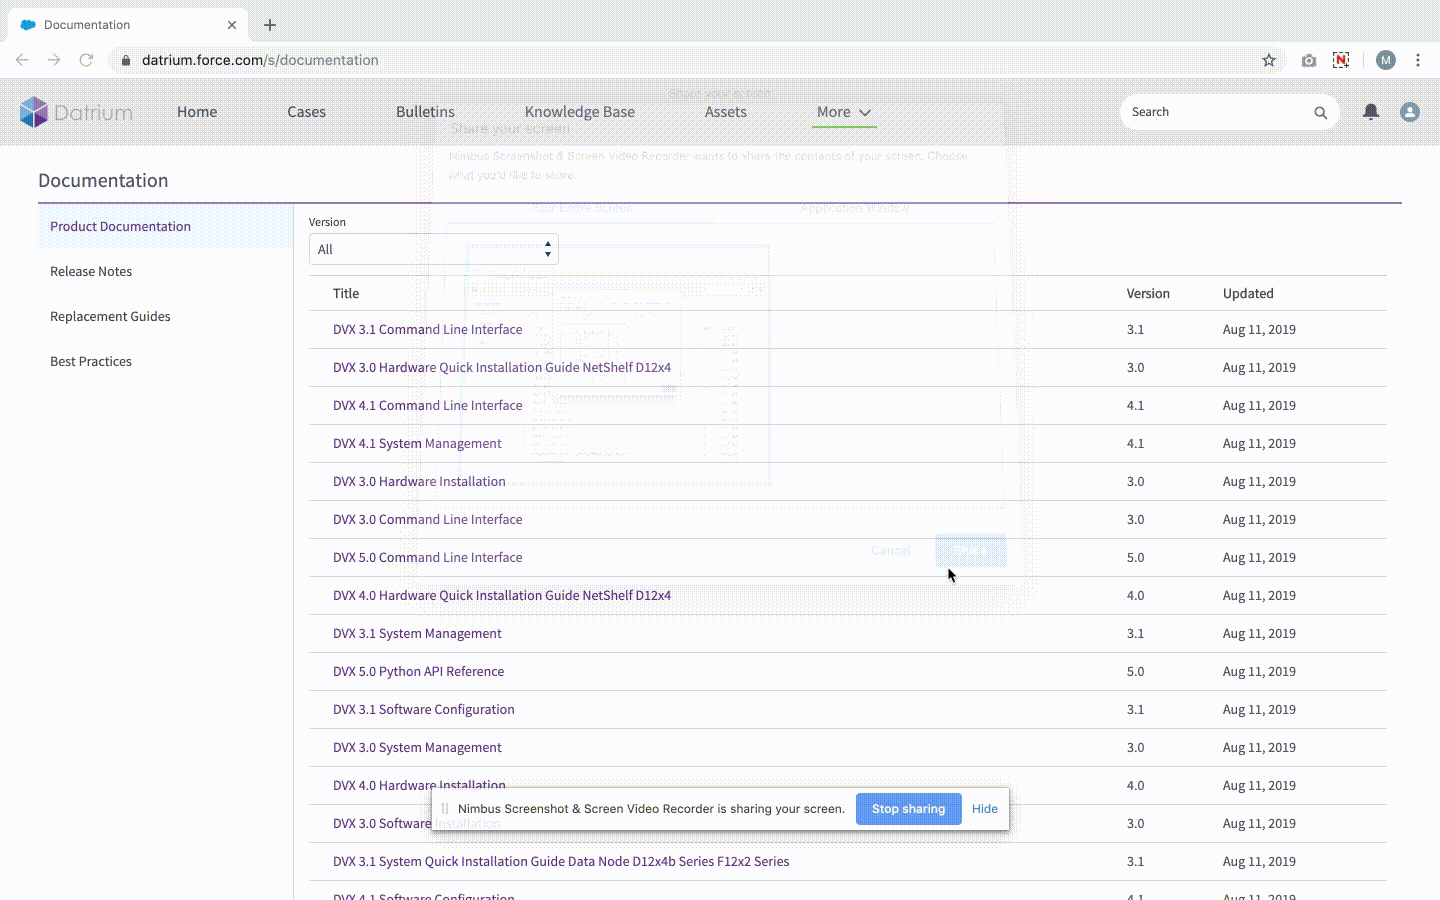Open DVX 5.0 Command Line Interface document
Screen dimensions: 1440x900
point(427,557)
